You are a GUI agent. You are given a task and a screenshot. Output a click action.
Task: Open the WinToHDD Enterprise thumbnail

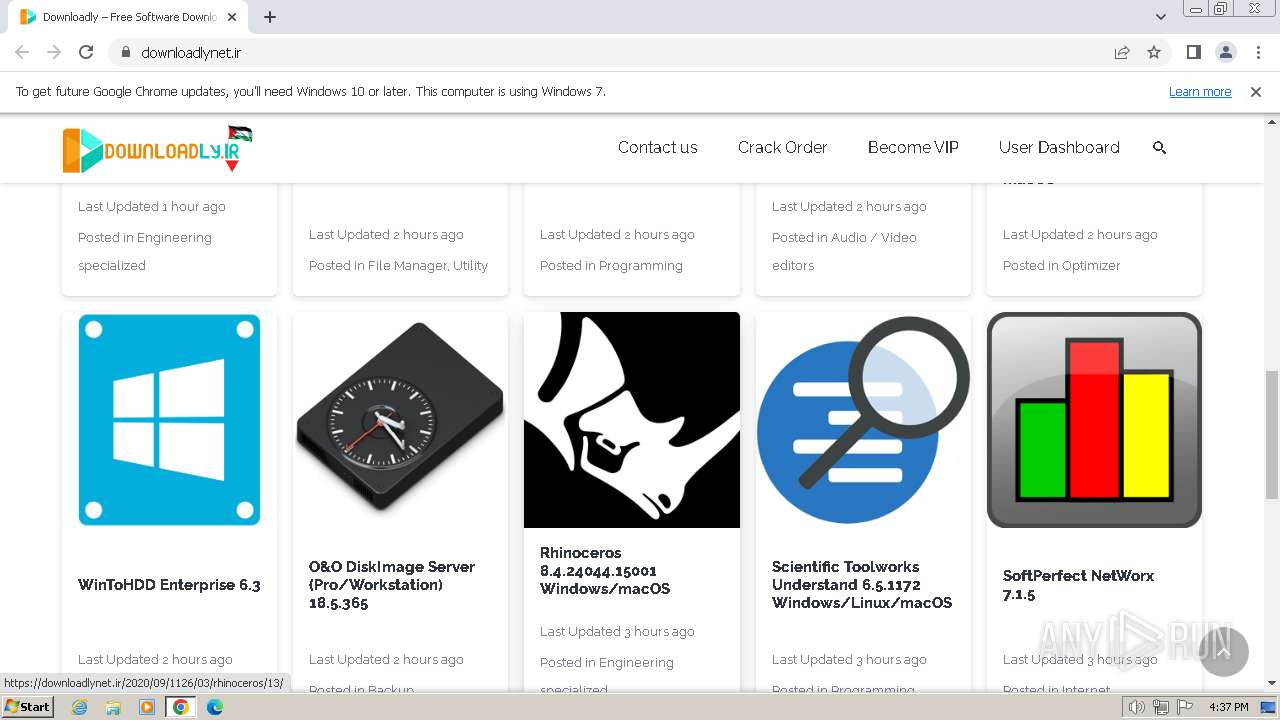(x=169, y=420)
